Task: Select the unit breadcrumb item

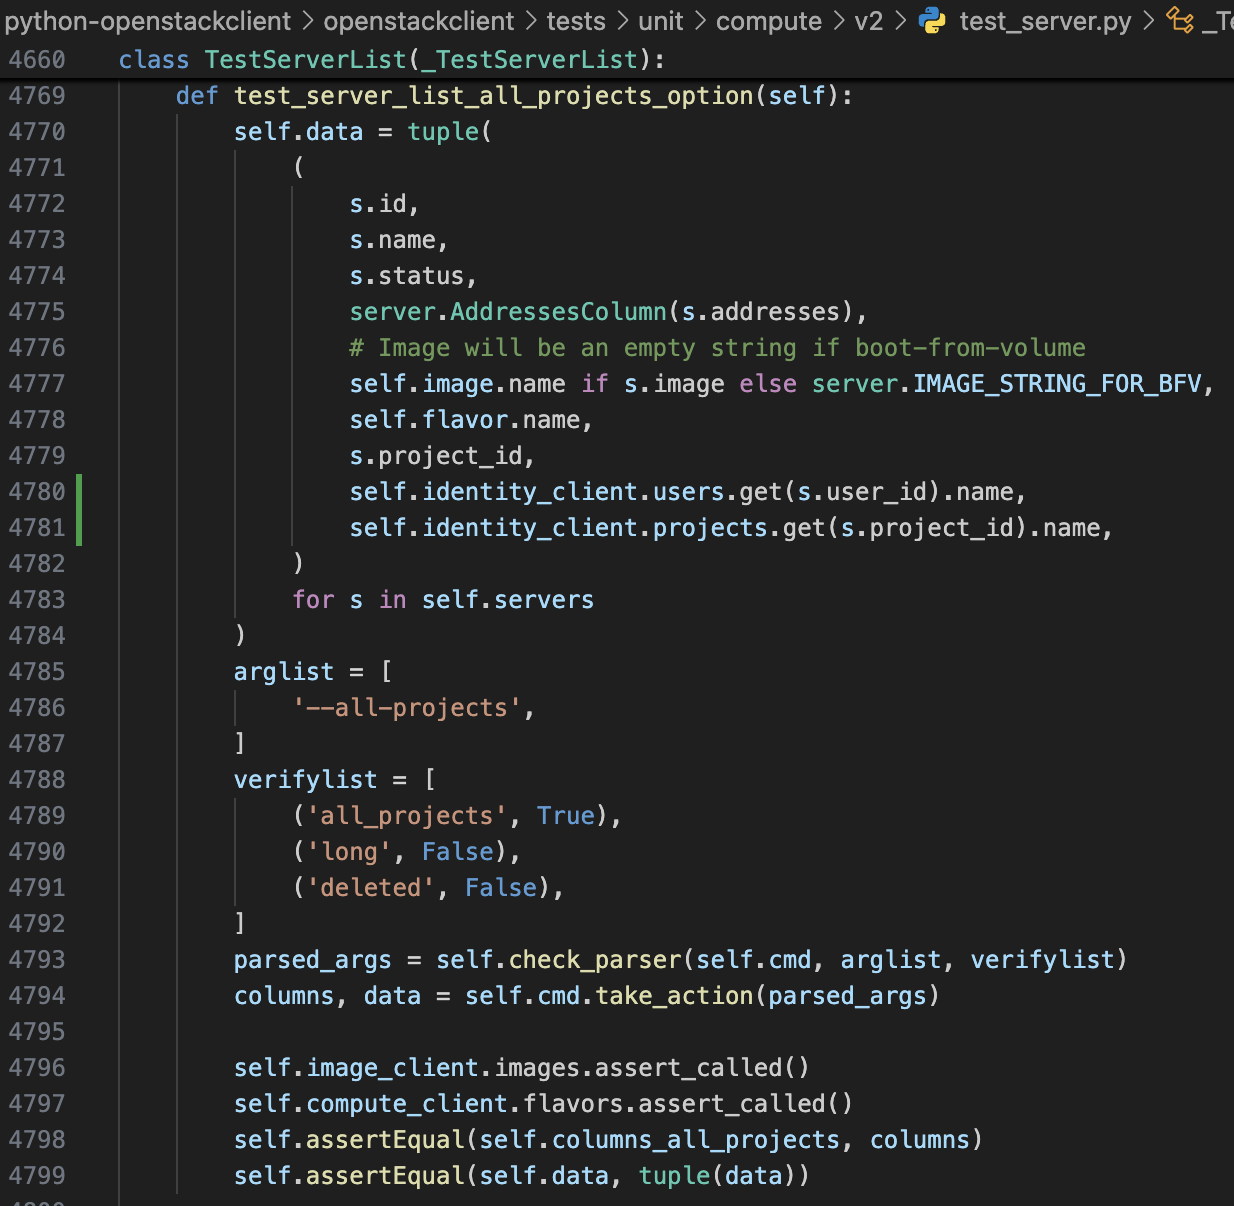Action: (x=660, y=21)
